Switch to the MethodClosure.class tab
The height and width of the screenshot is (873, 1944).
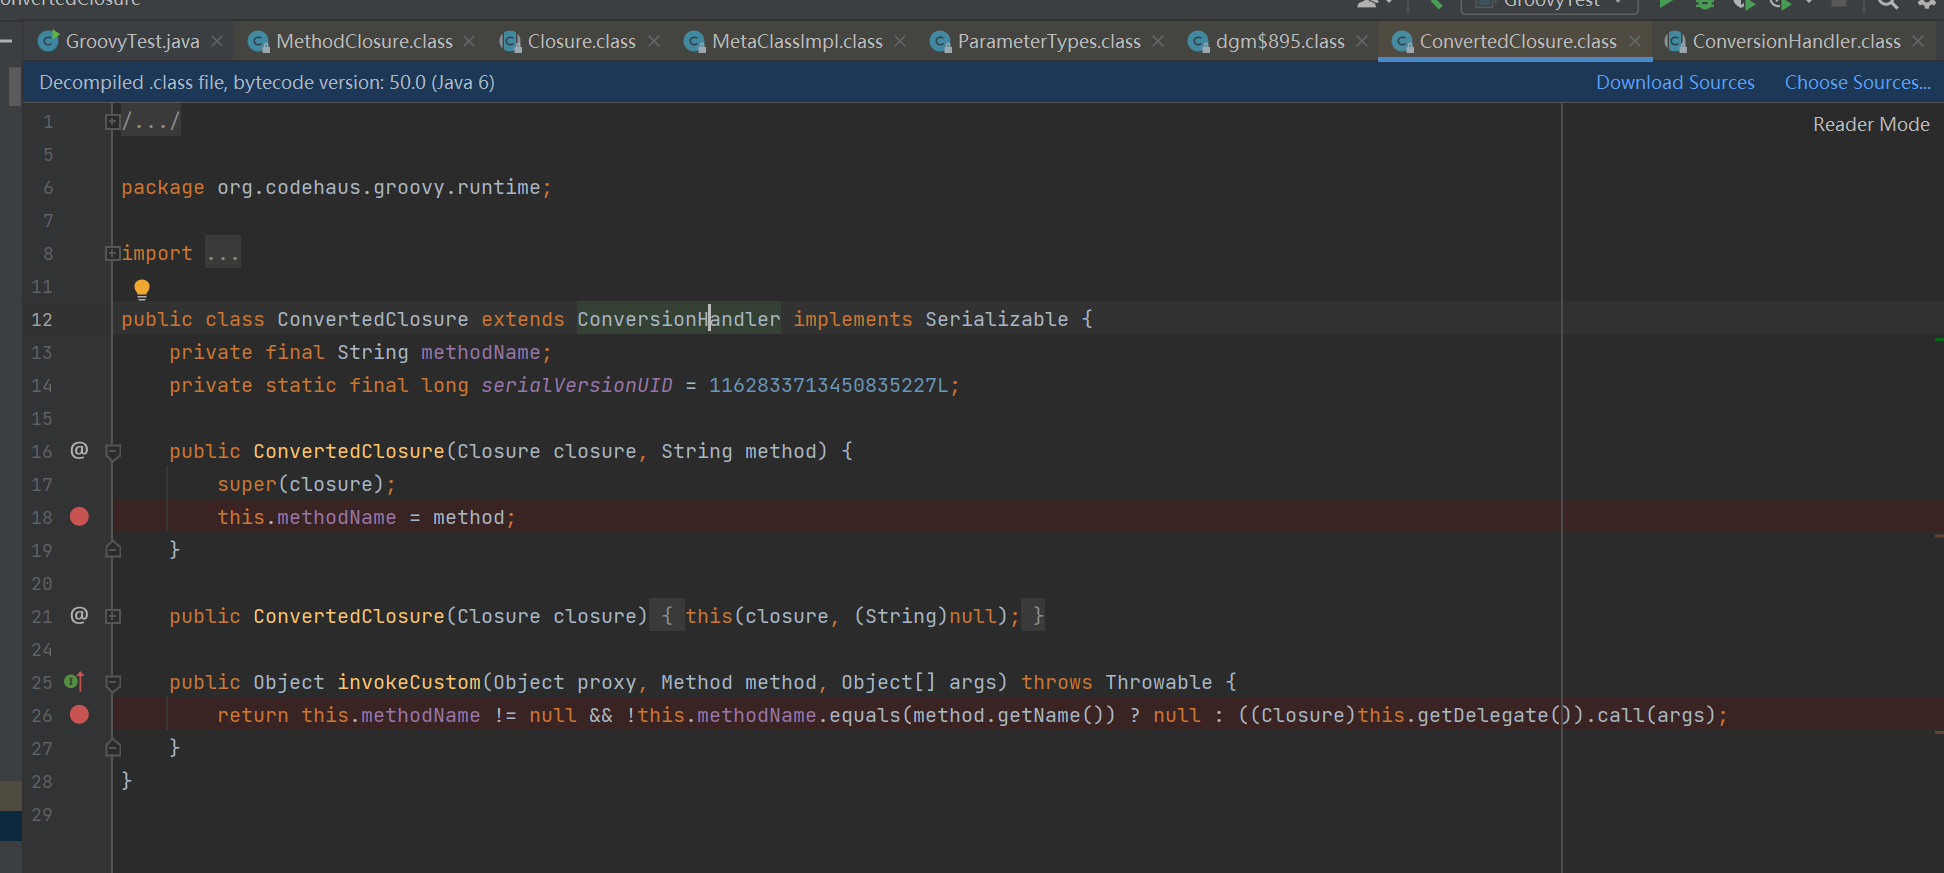pos(364,41)
